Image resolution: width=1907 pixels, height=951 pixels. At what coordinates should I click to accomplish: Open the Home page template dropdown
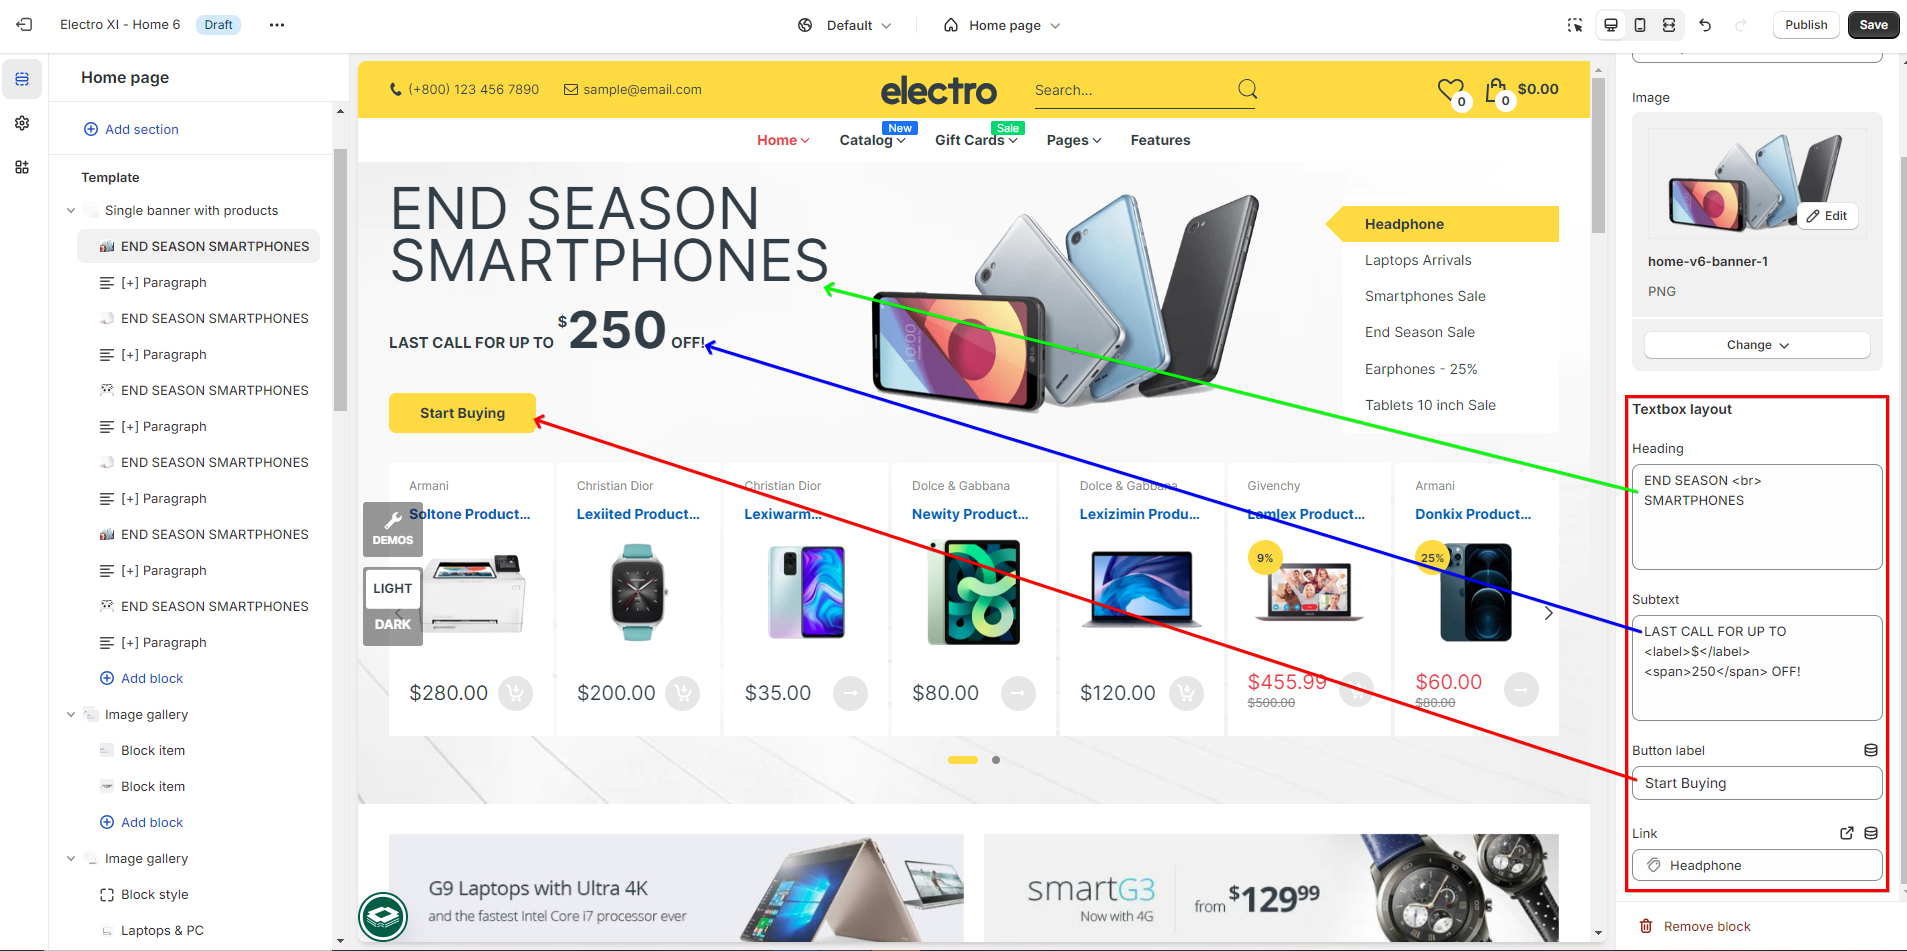1002,25
